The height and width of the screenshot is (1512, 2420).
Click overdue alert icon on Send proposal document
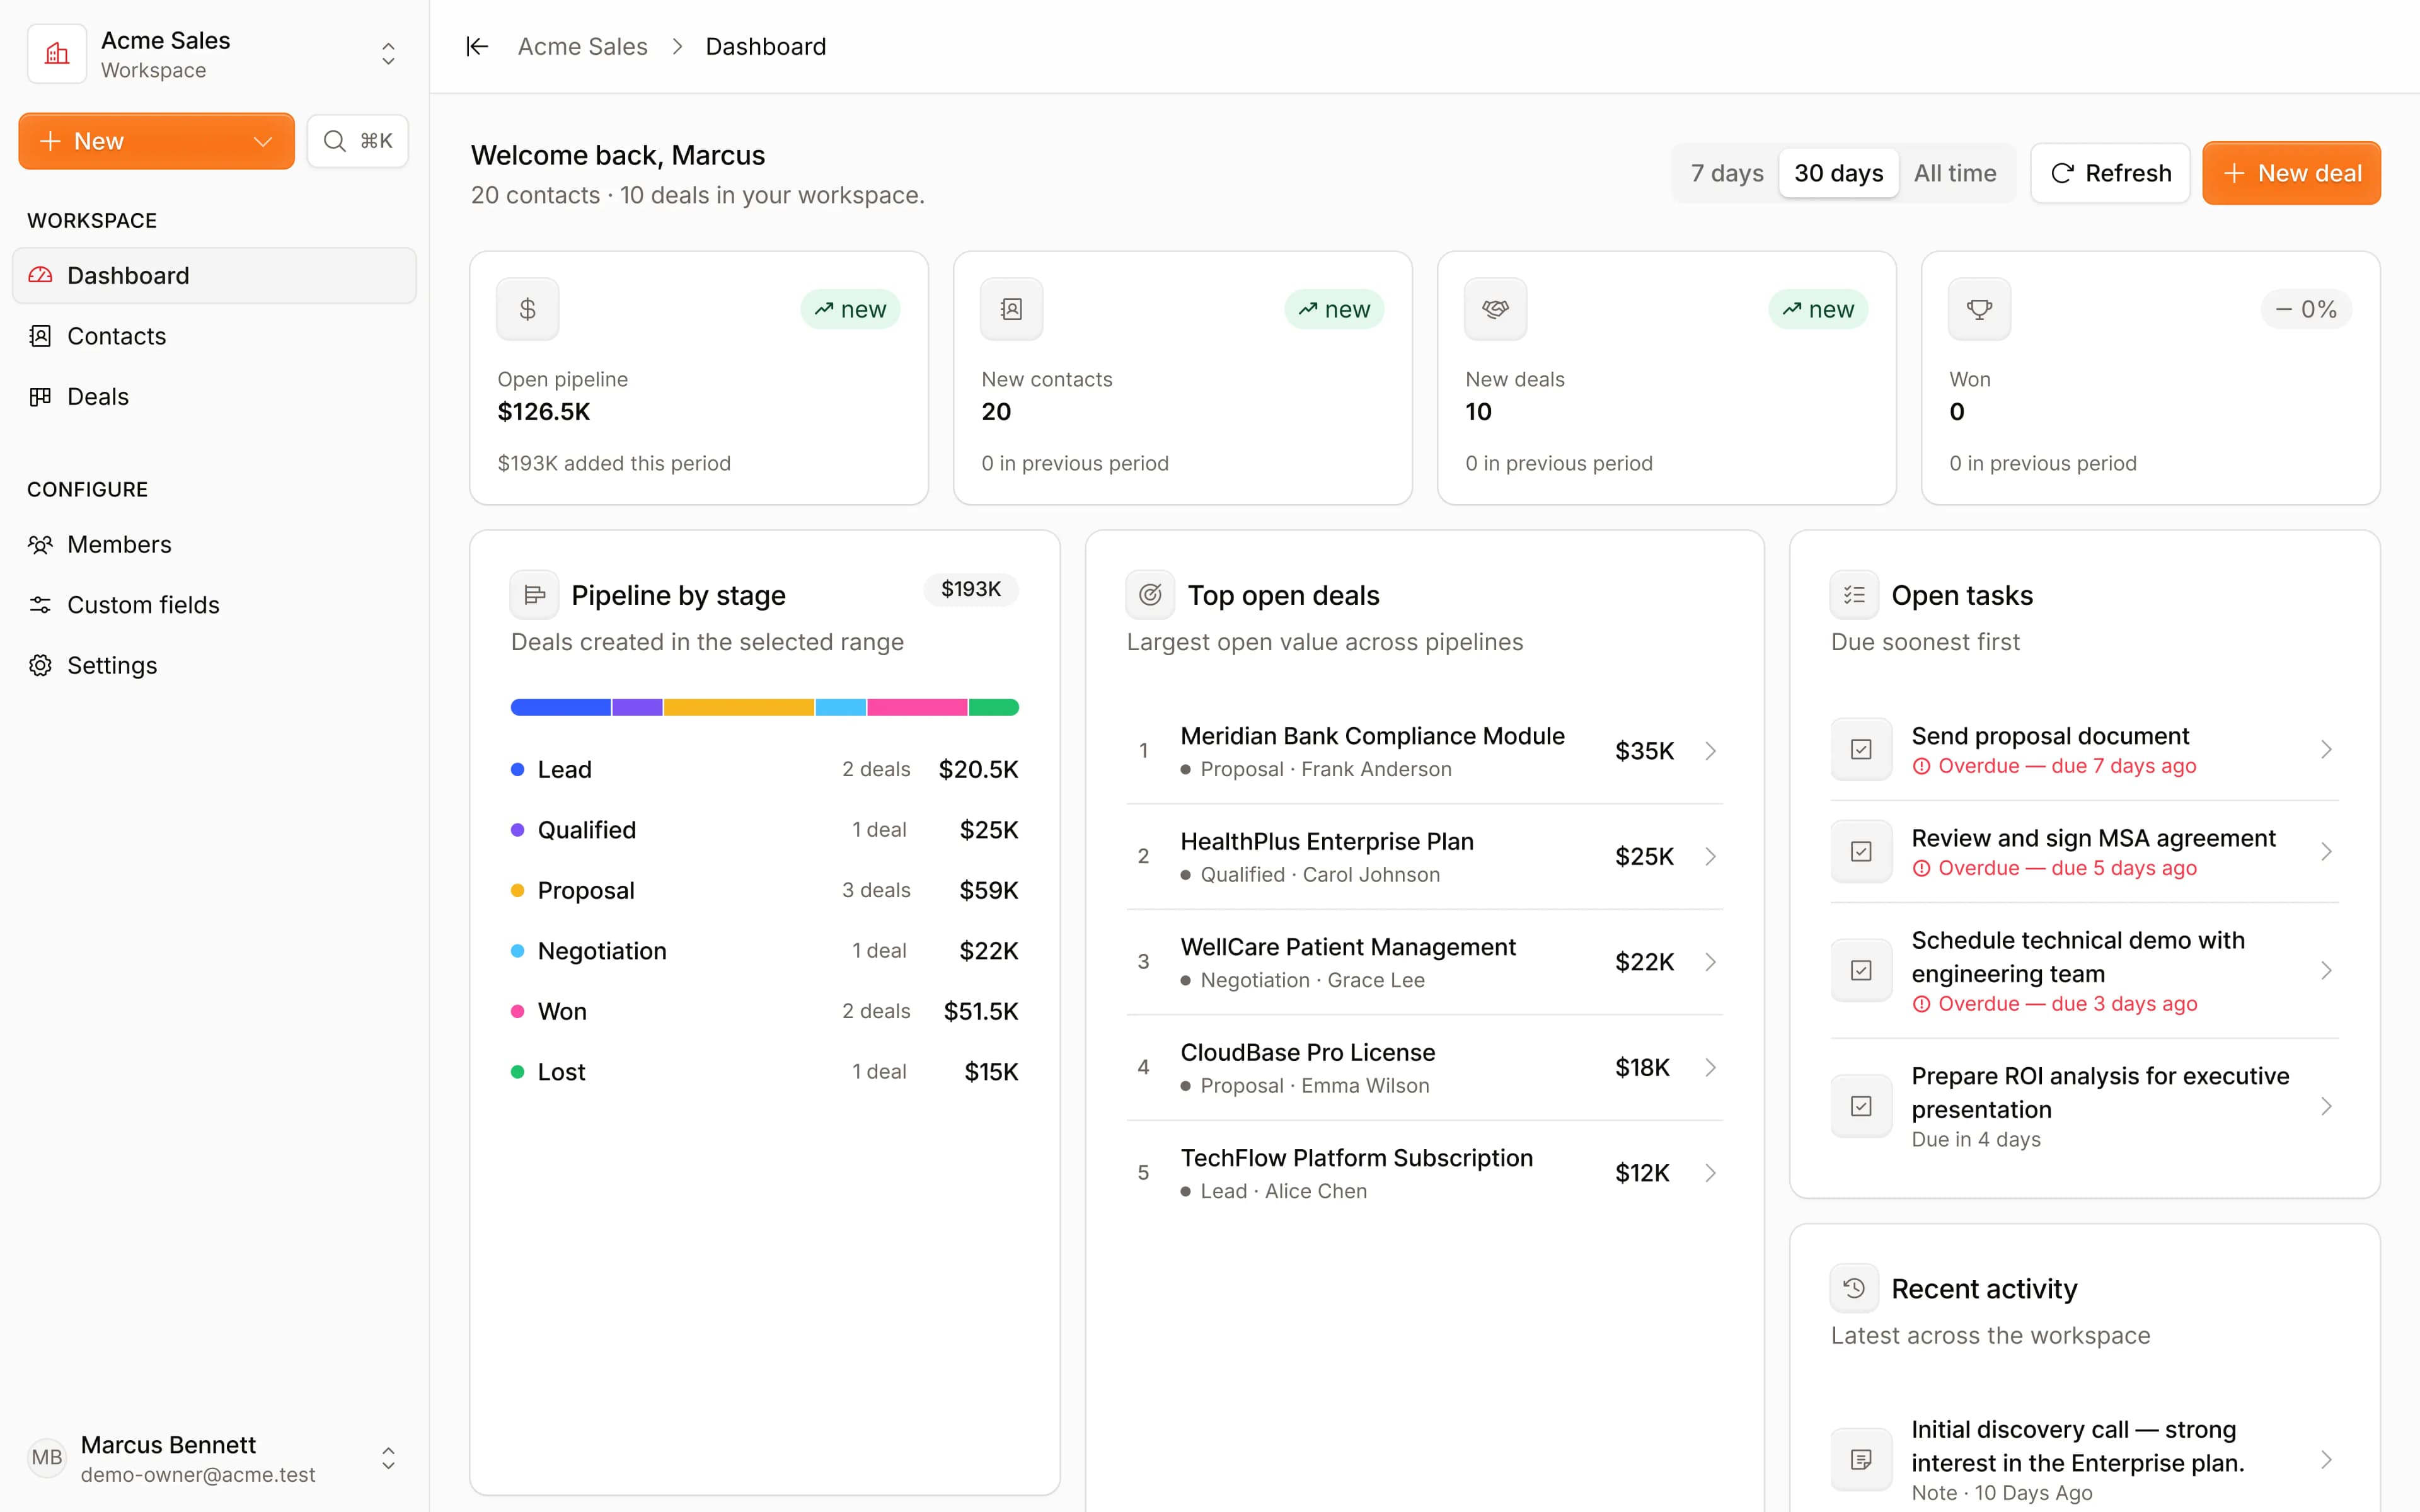click(1921, 766)
